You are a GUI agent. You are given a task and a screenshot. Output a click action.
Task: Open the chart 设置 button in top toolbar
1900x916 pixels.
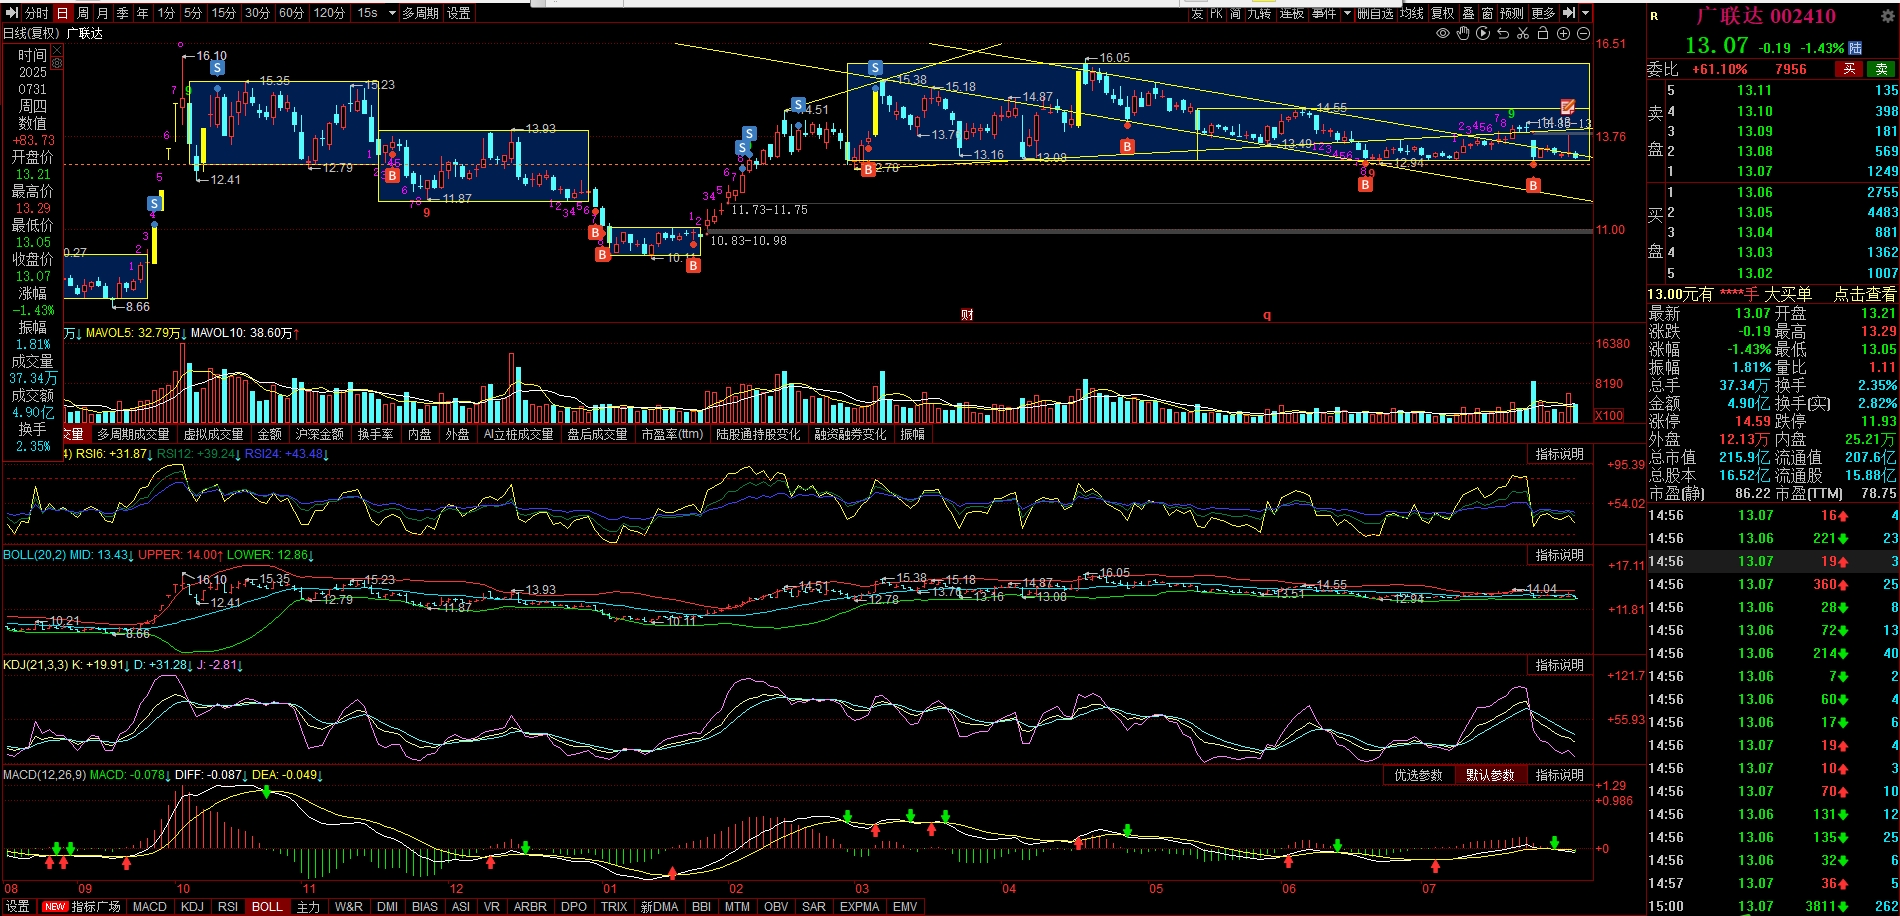click(459, 13)
